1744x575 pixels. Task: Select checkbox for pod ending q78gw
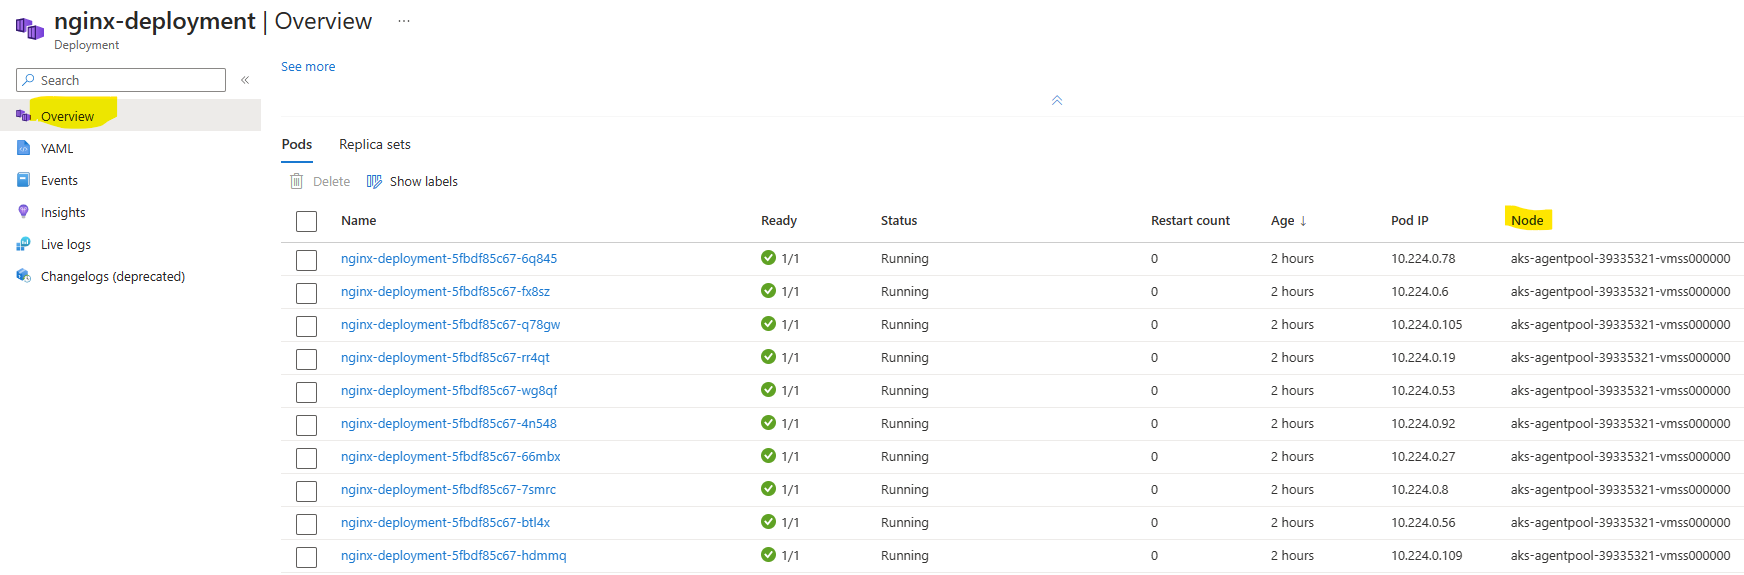(307, 326)
